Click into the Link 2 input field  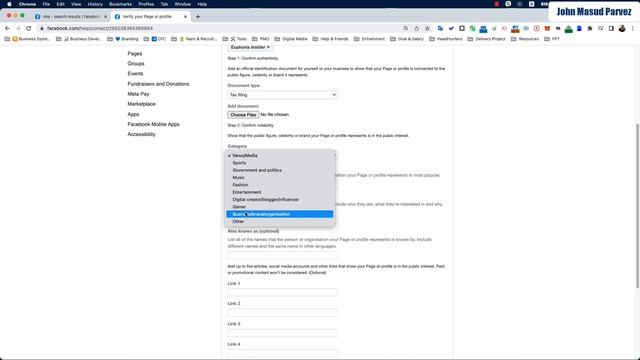[282, 313]
